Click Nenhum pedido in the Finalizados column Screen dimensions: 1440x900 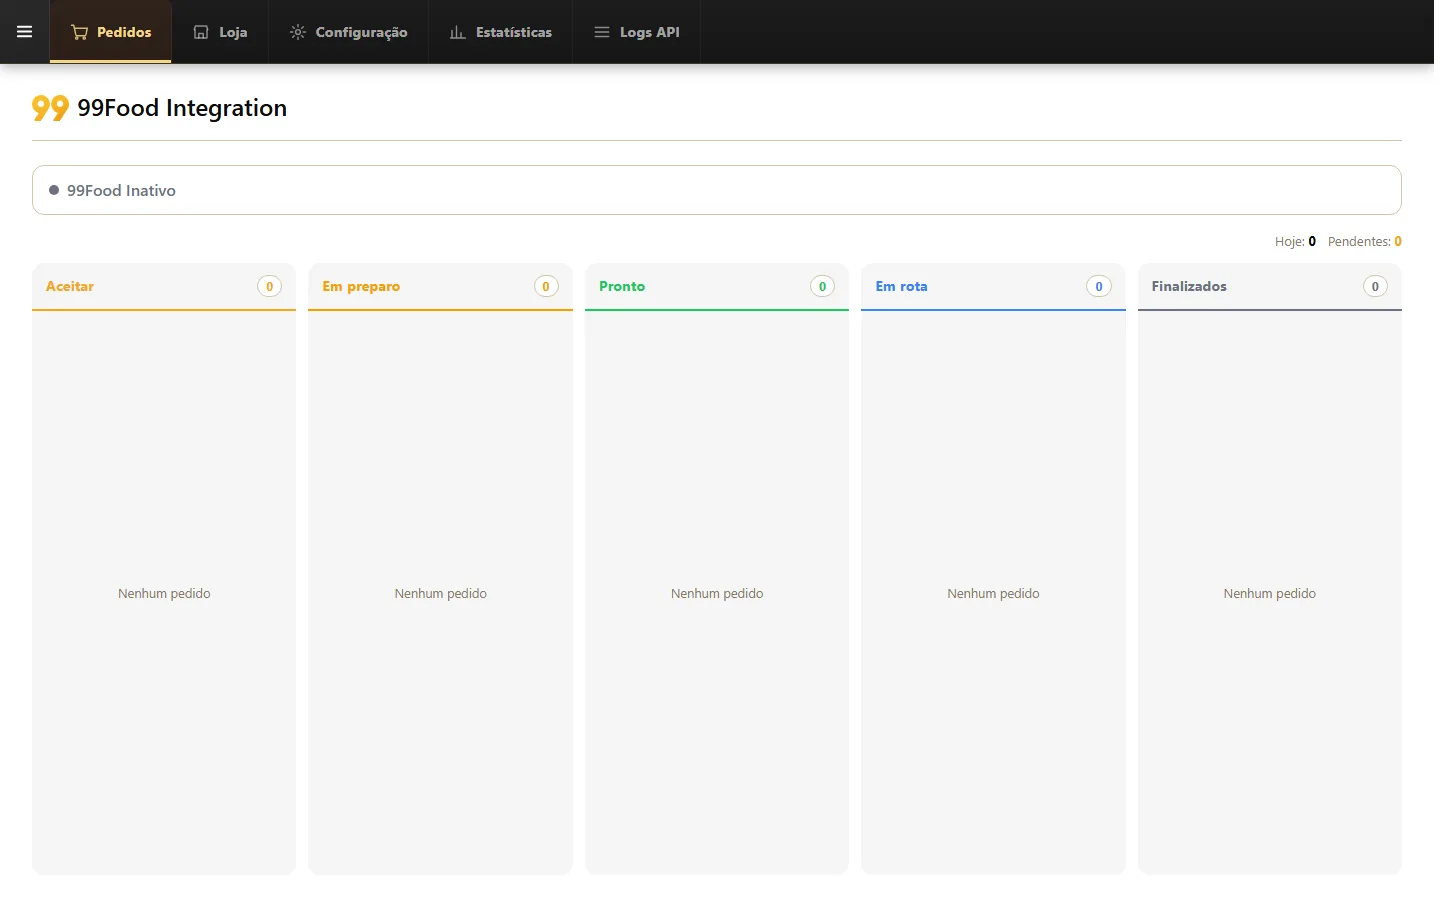tap(1270, 593)
